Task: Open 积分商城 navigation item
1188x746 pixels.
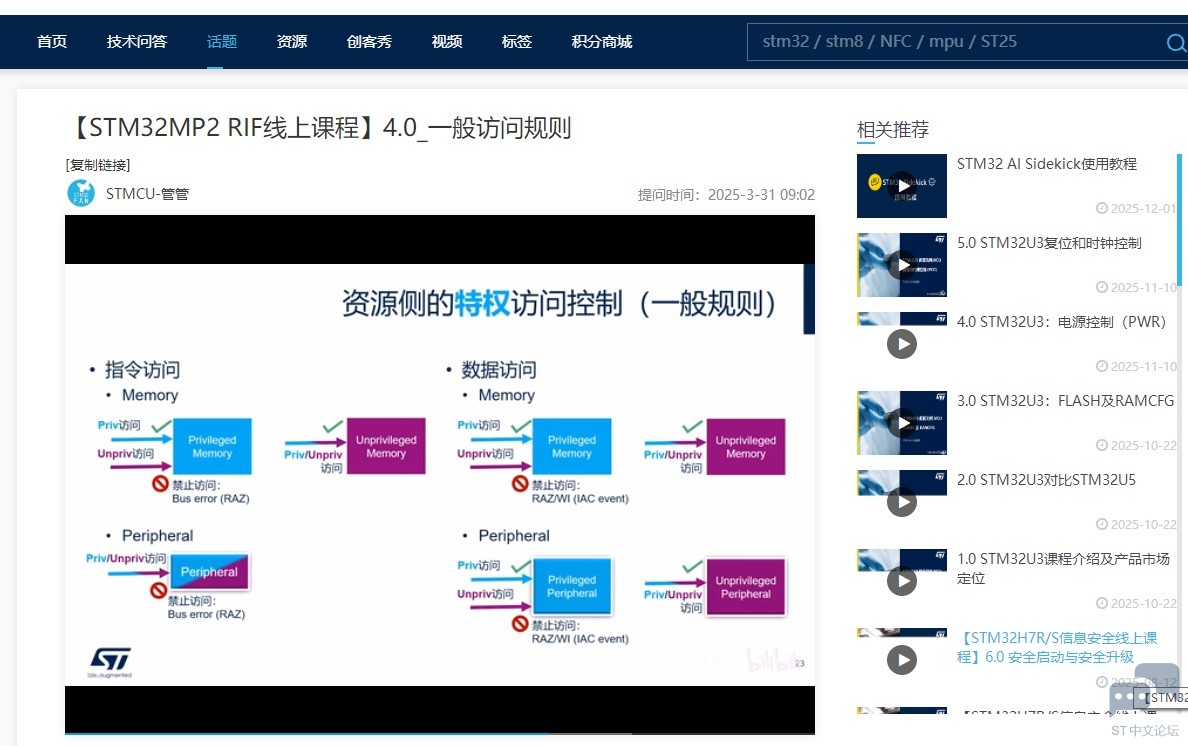Action: tap(602, 42)
